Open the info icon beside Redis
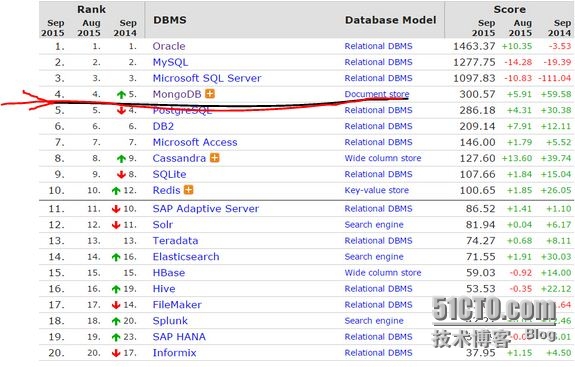Viewport: 575px width, 367px height. 188,190
